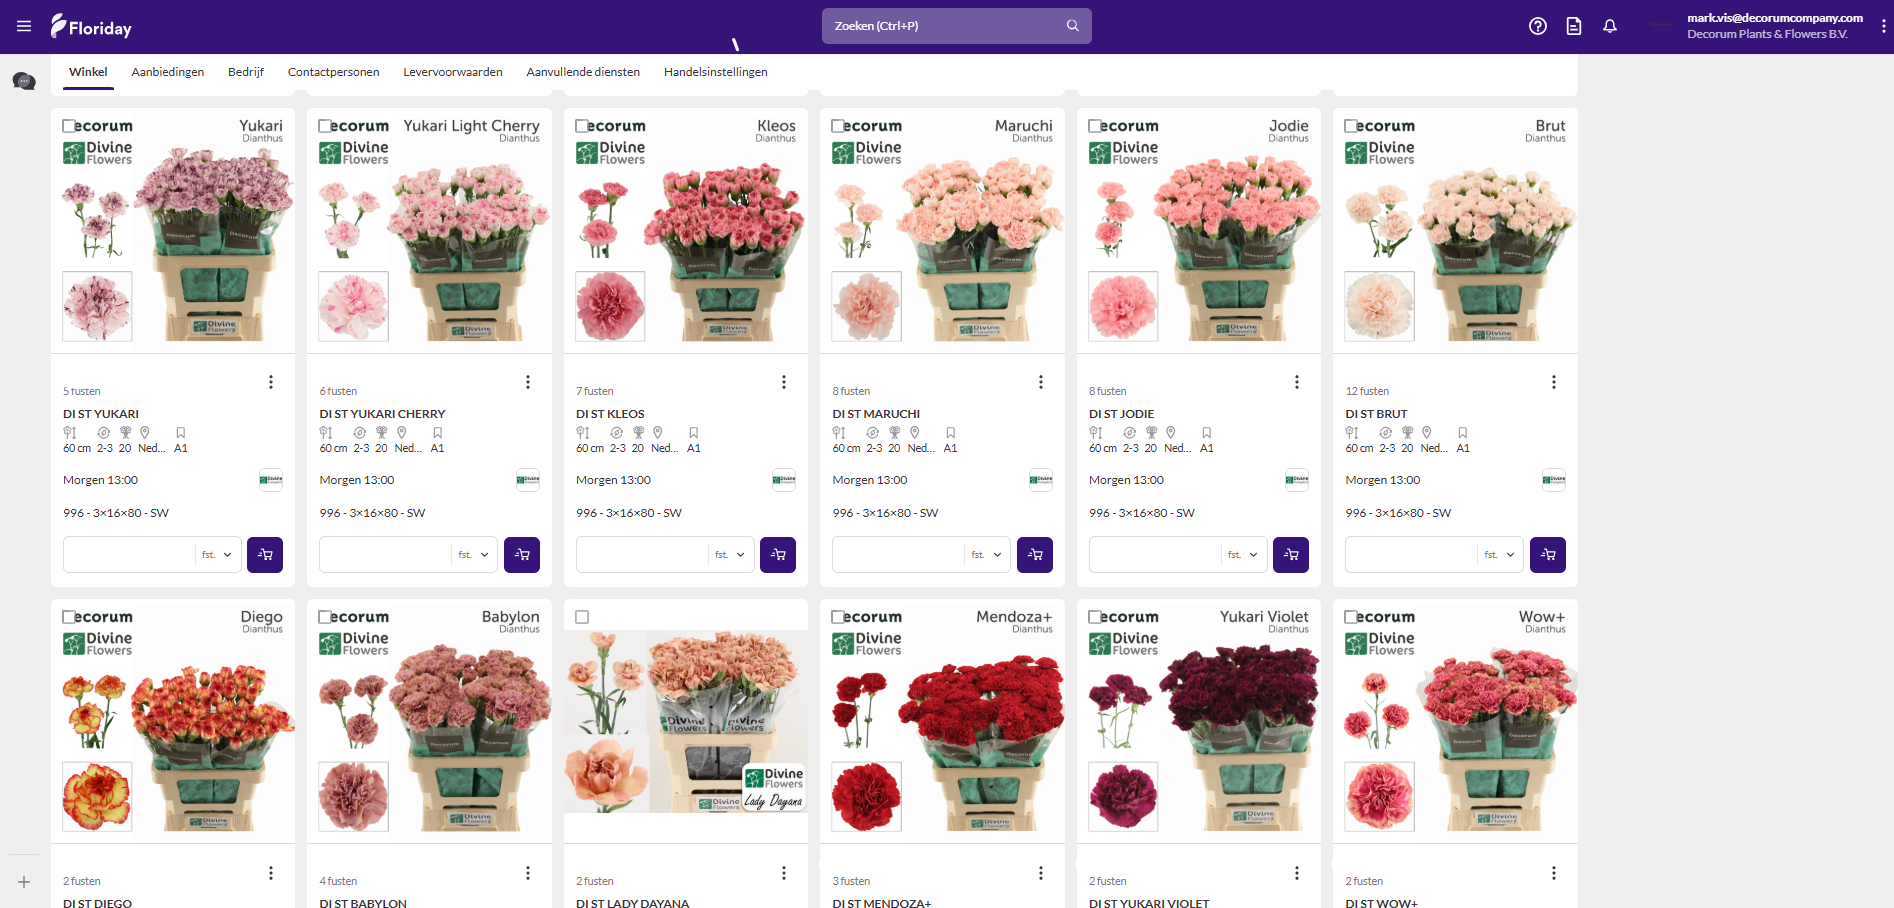Open more options for DI ST DIEGO
The height and width of the screenshot is (908, 1894).
(x=271, y=873)
